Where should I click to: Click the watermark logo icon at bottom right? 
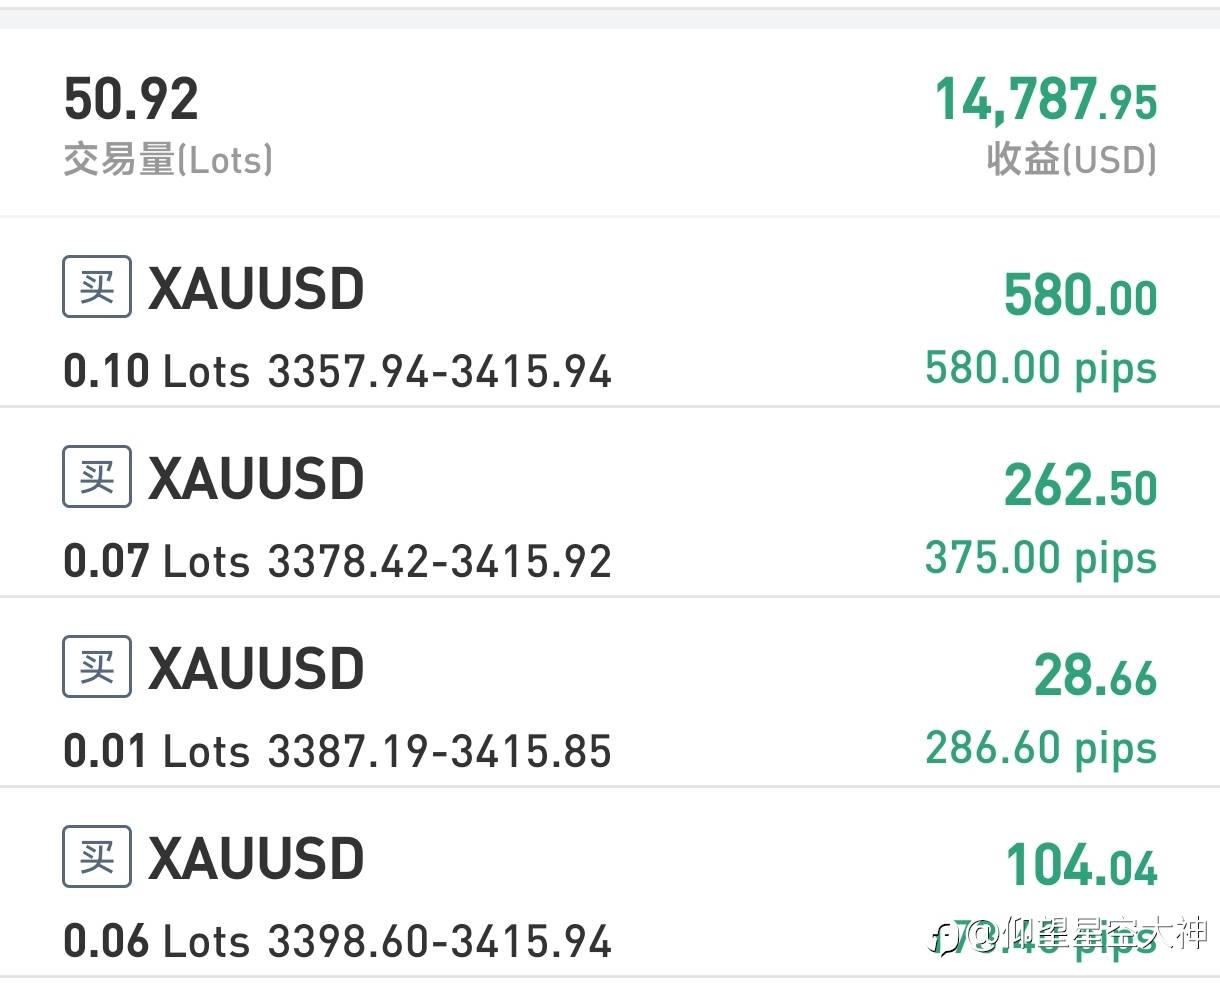(945, 937)
